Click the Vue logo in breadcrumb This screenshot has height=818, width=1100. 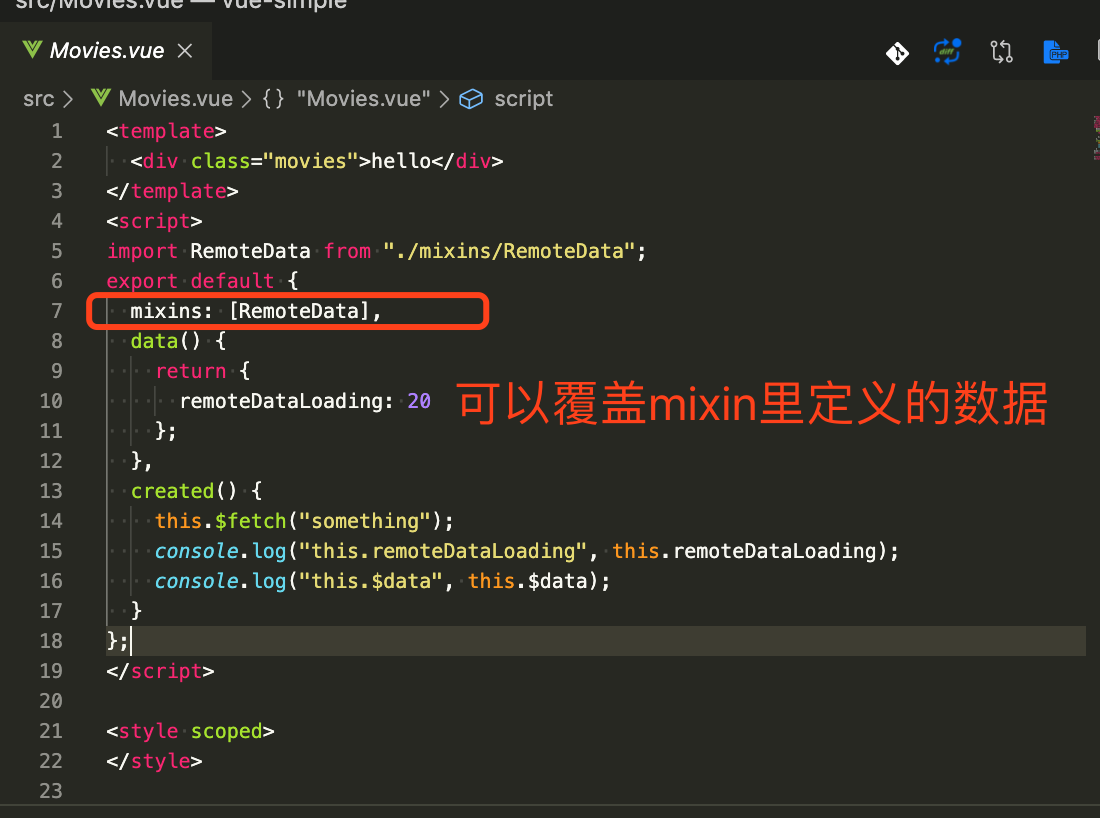[x=101, y=98]
